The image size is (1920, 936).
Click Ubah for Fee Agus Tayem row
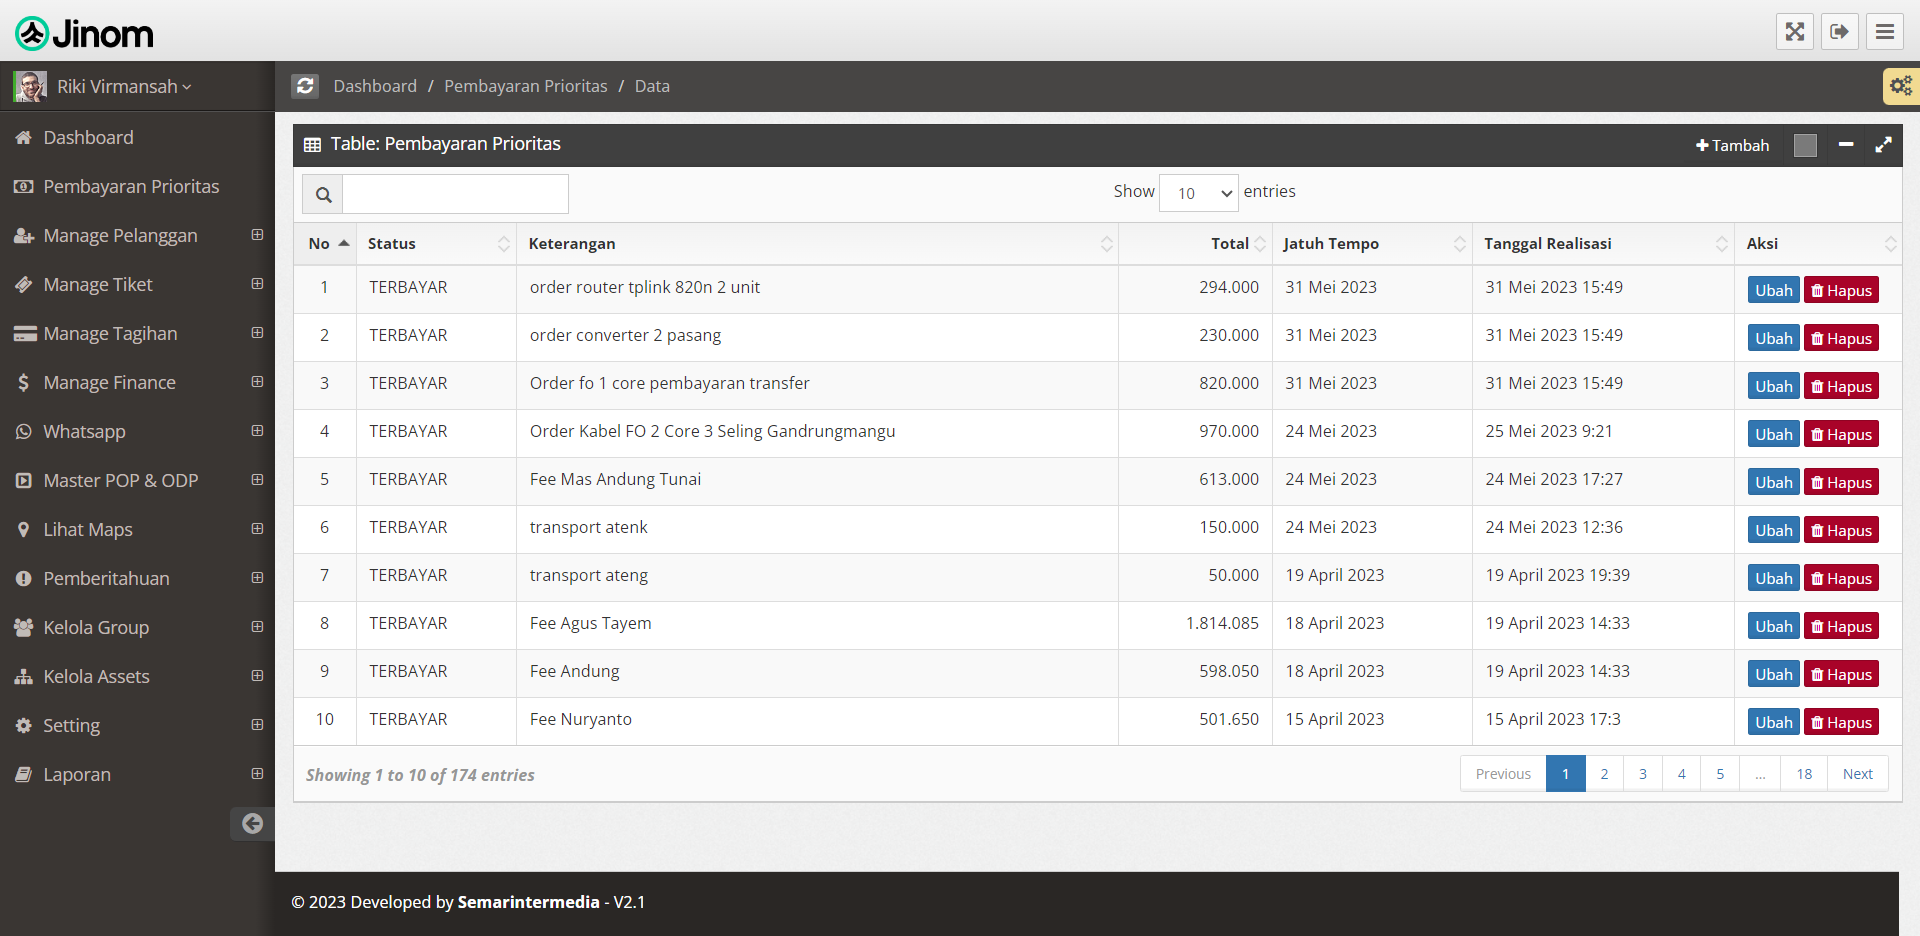pyautogui.click(x=1773, y=626)
